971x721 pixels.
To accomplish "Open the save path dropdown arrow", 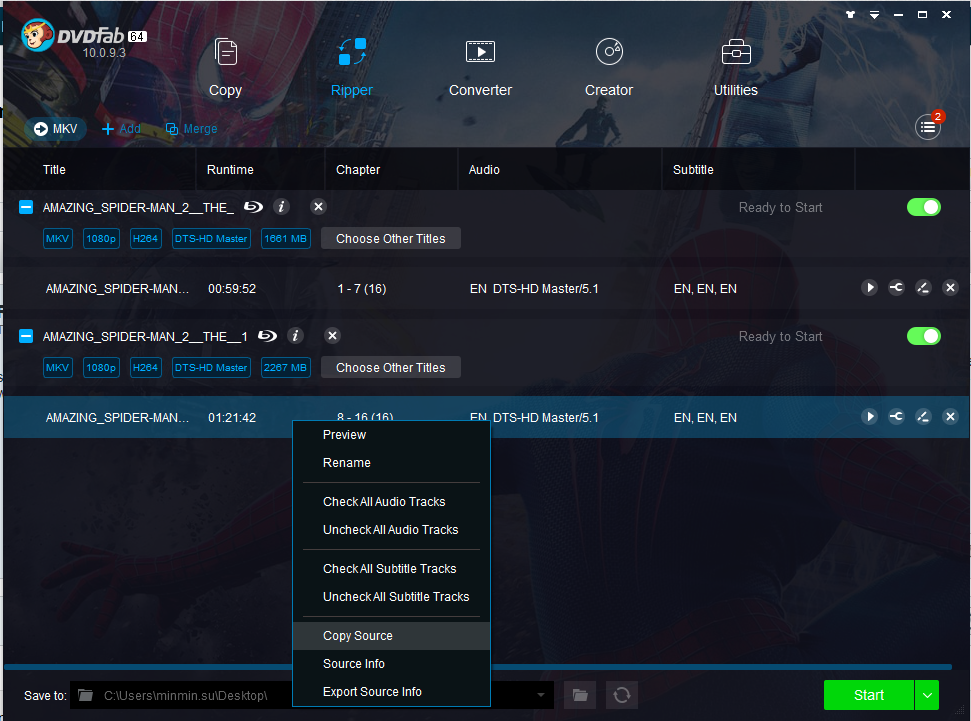I will point(541,695).
